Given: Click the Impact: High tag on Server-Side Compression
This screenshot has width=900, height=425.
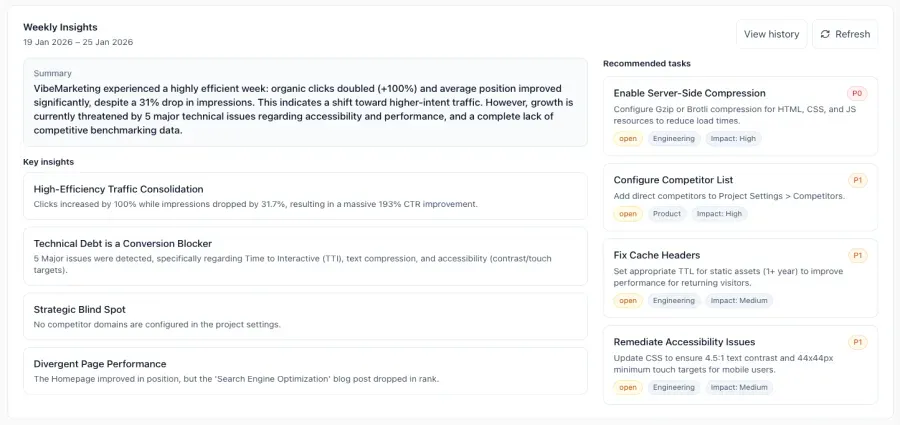Looking at the screenshot, I should pyautogui.click(x=733, y=139).
